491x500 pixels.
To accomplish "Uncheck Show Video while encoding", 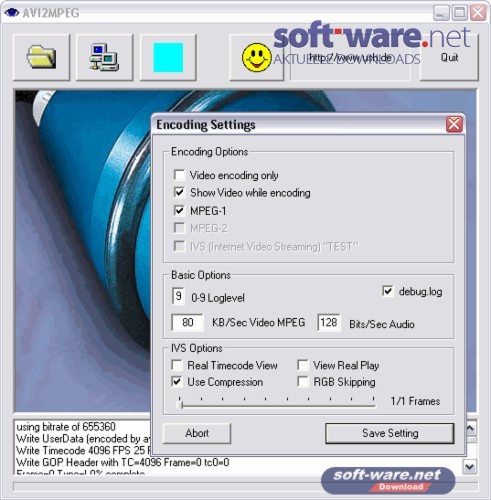I will click(179, 192).
